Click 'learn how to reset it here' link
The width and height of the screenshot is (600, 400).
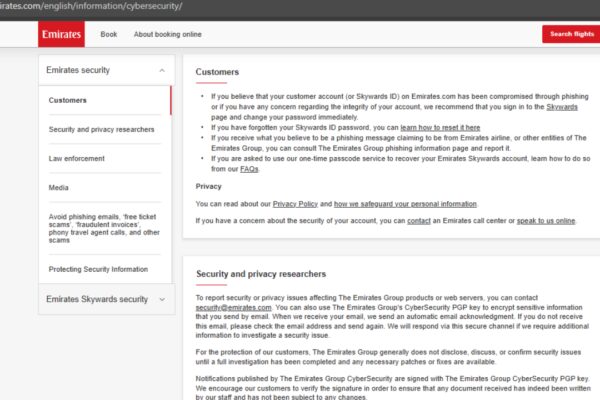tap(440, 128)
